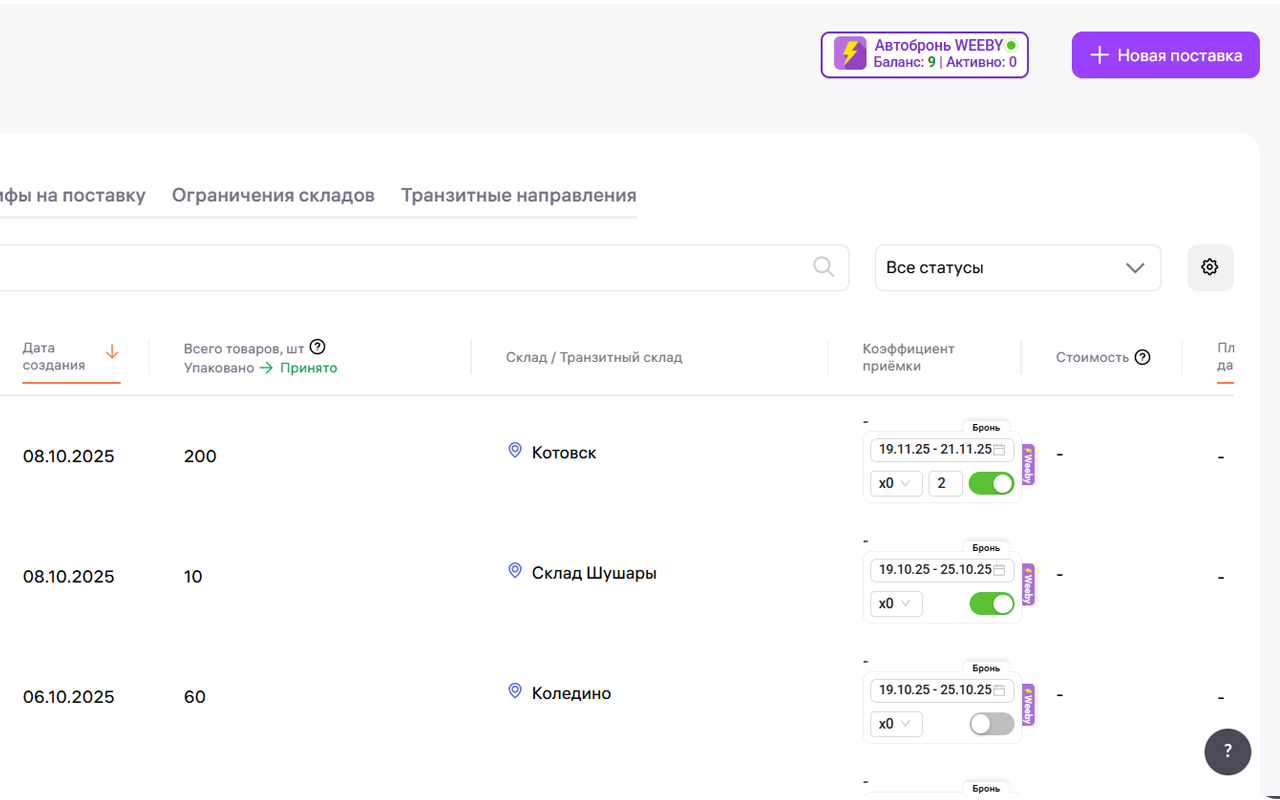Click help icon next to Стоимость
This screenshot has height=800, width=1280.
point(1142,357)
